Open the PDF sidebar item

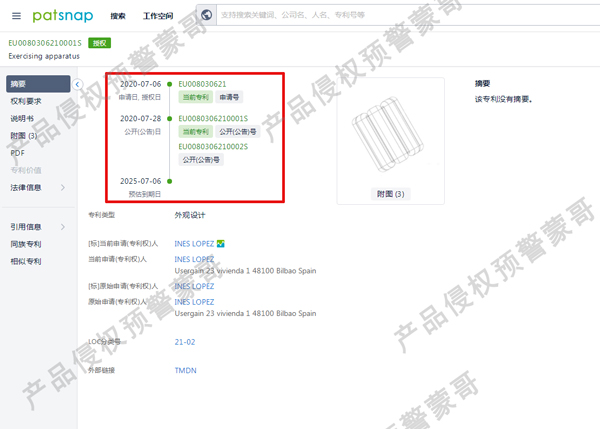[17, 153]
